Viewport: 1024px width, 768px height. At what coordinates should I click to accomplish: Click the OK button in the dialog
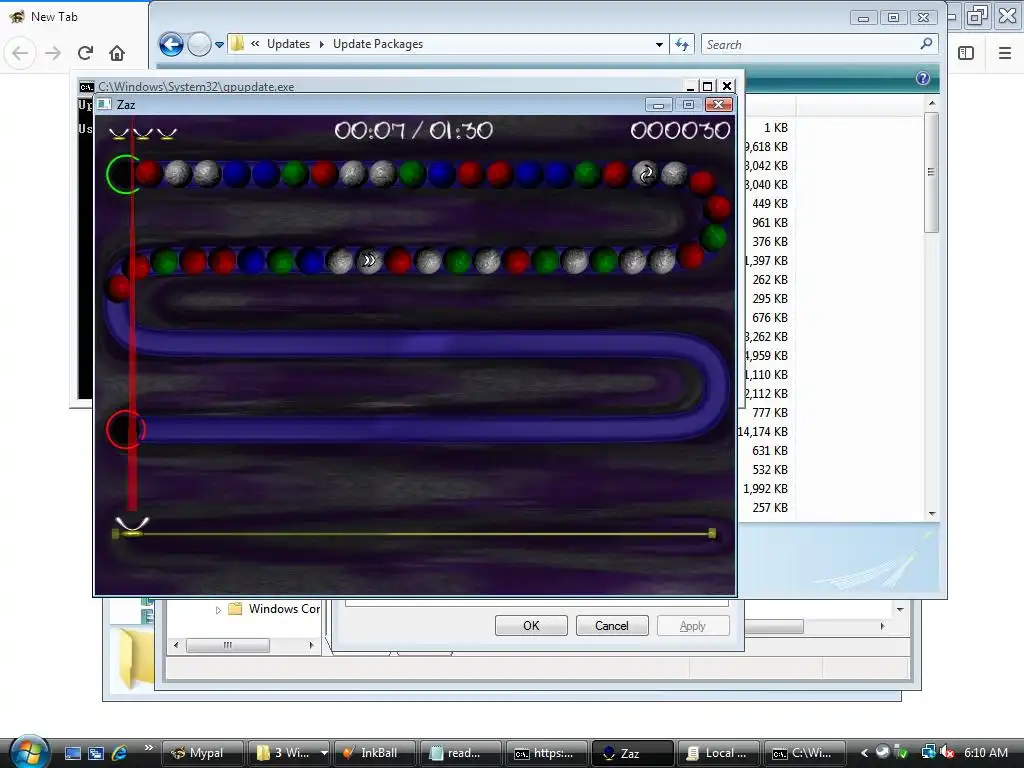click(531, 626)
